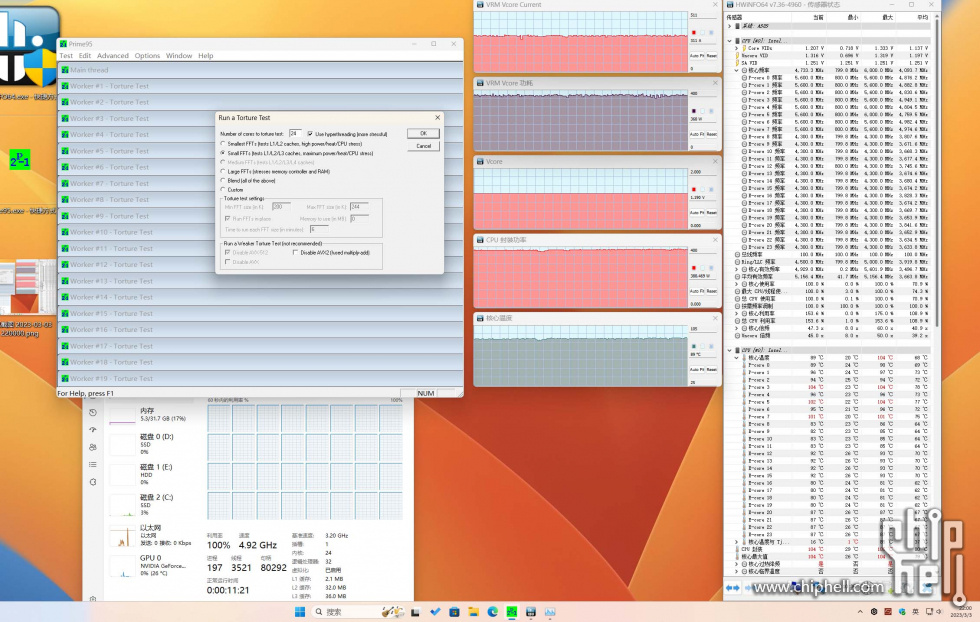Image resolution: width=980 pixels, height=622 pixels.
Task: Click the number of cores to torture test field
Action: pos(295,134)
